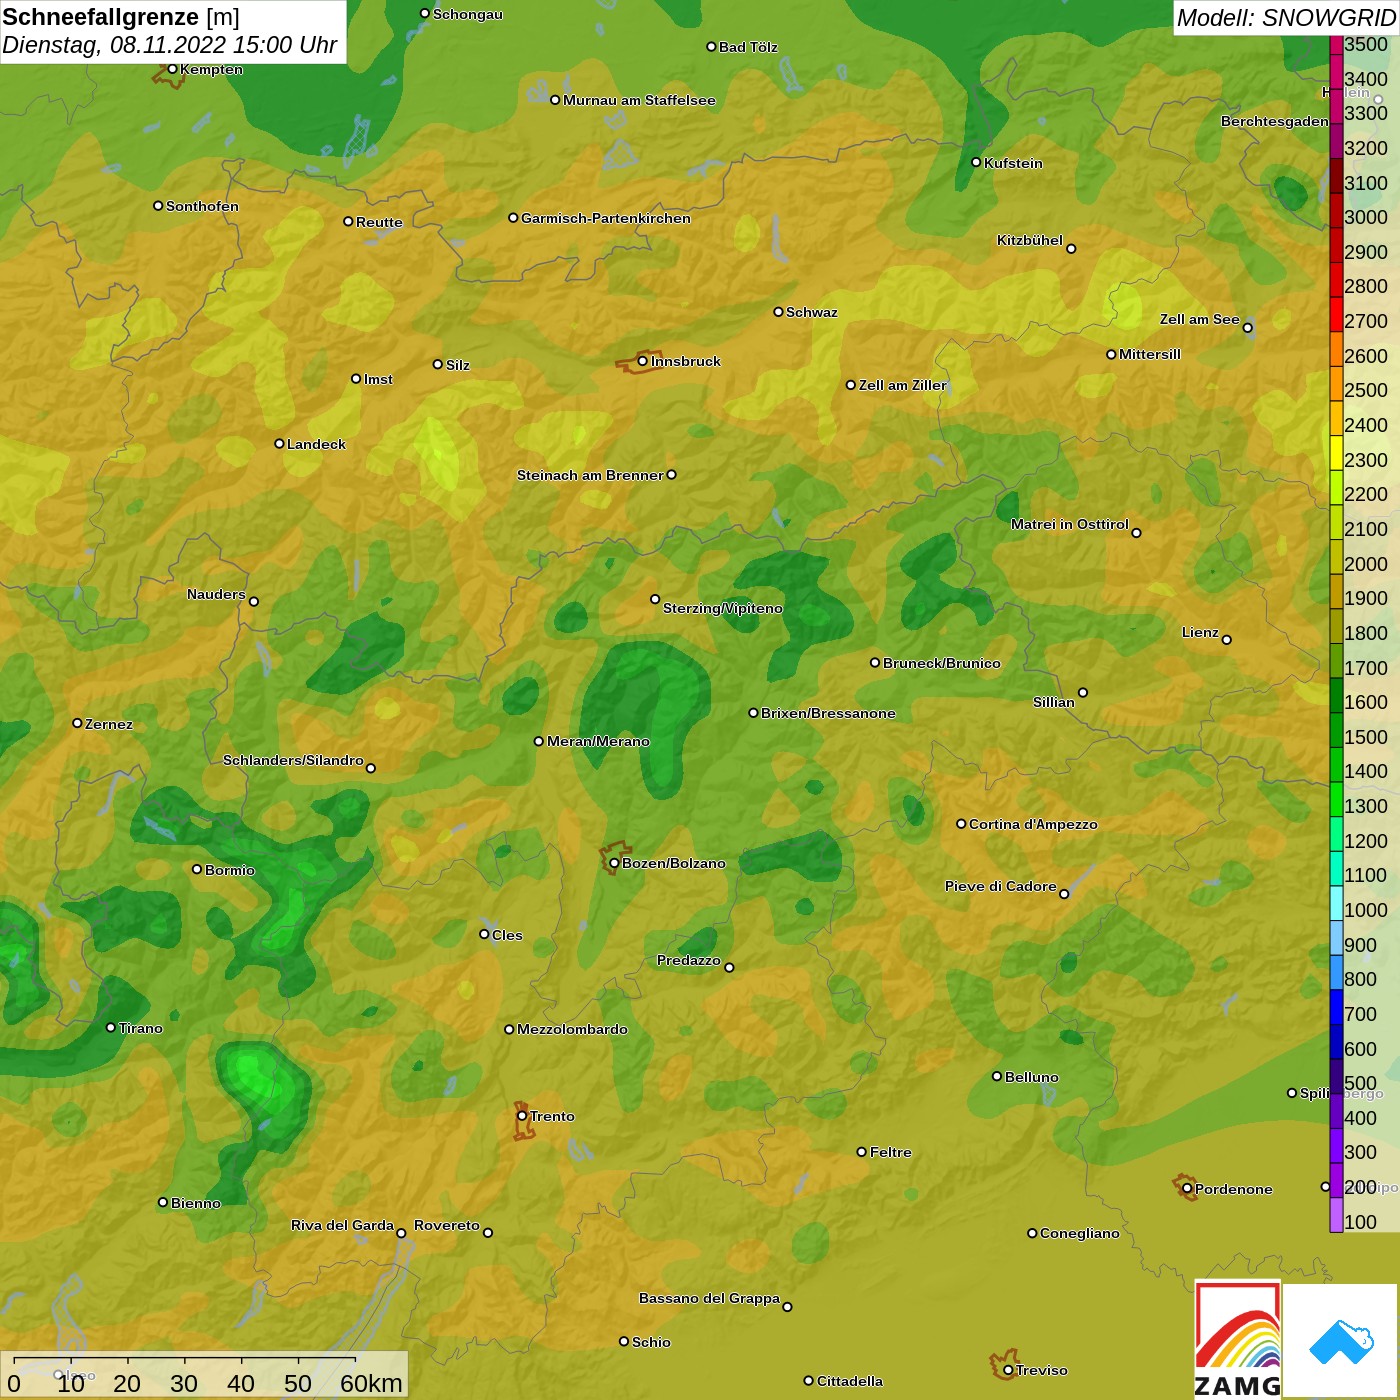Screen dimensions: 1400x1400
Task: Click the Modell: SNOWGRID label
Action: pos(1285,18)
